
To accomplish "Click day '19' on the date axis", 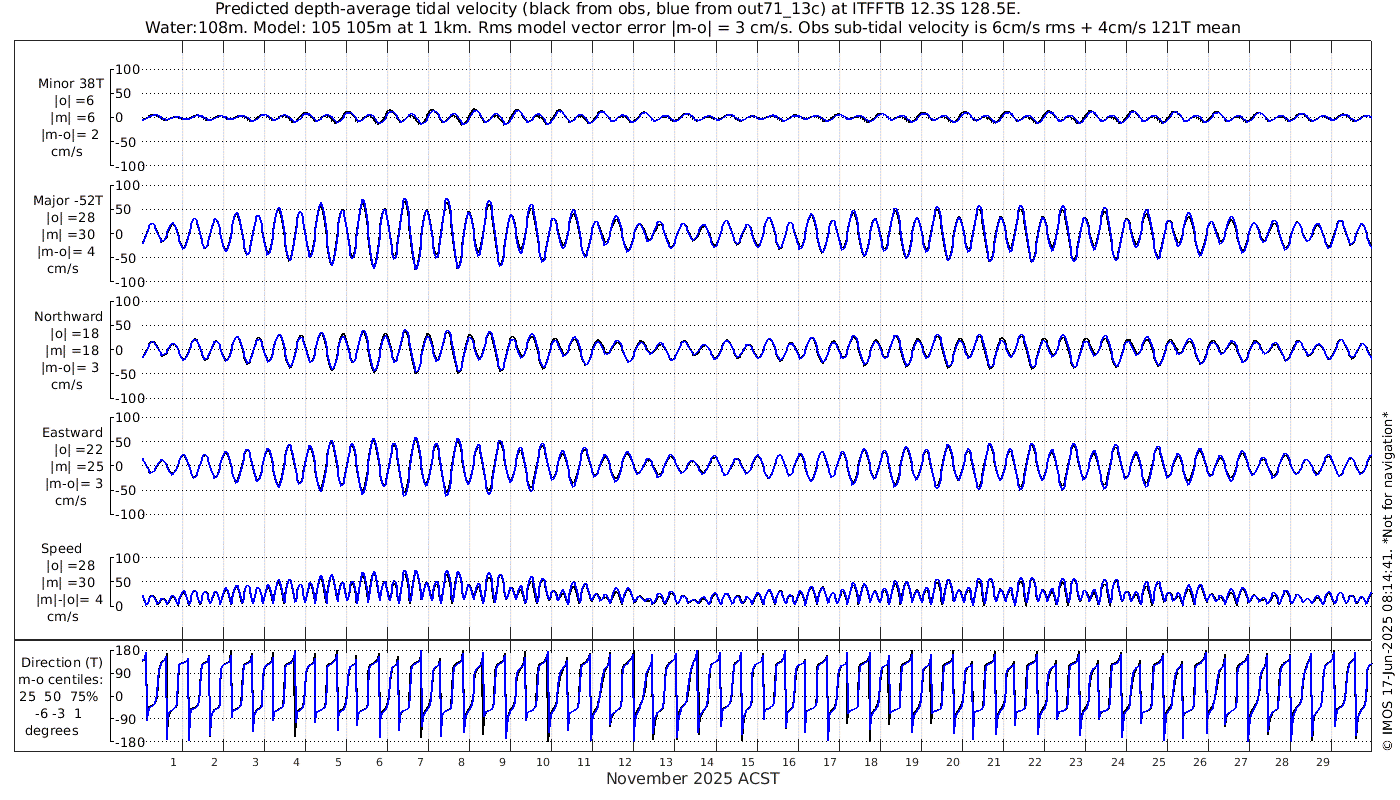I will tap(911, 762).
